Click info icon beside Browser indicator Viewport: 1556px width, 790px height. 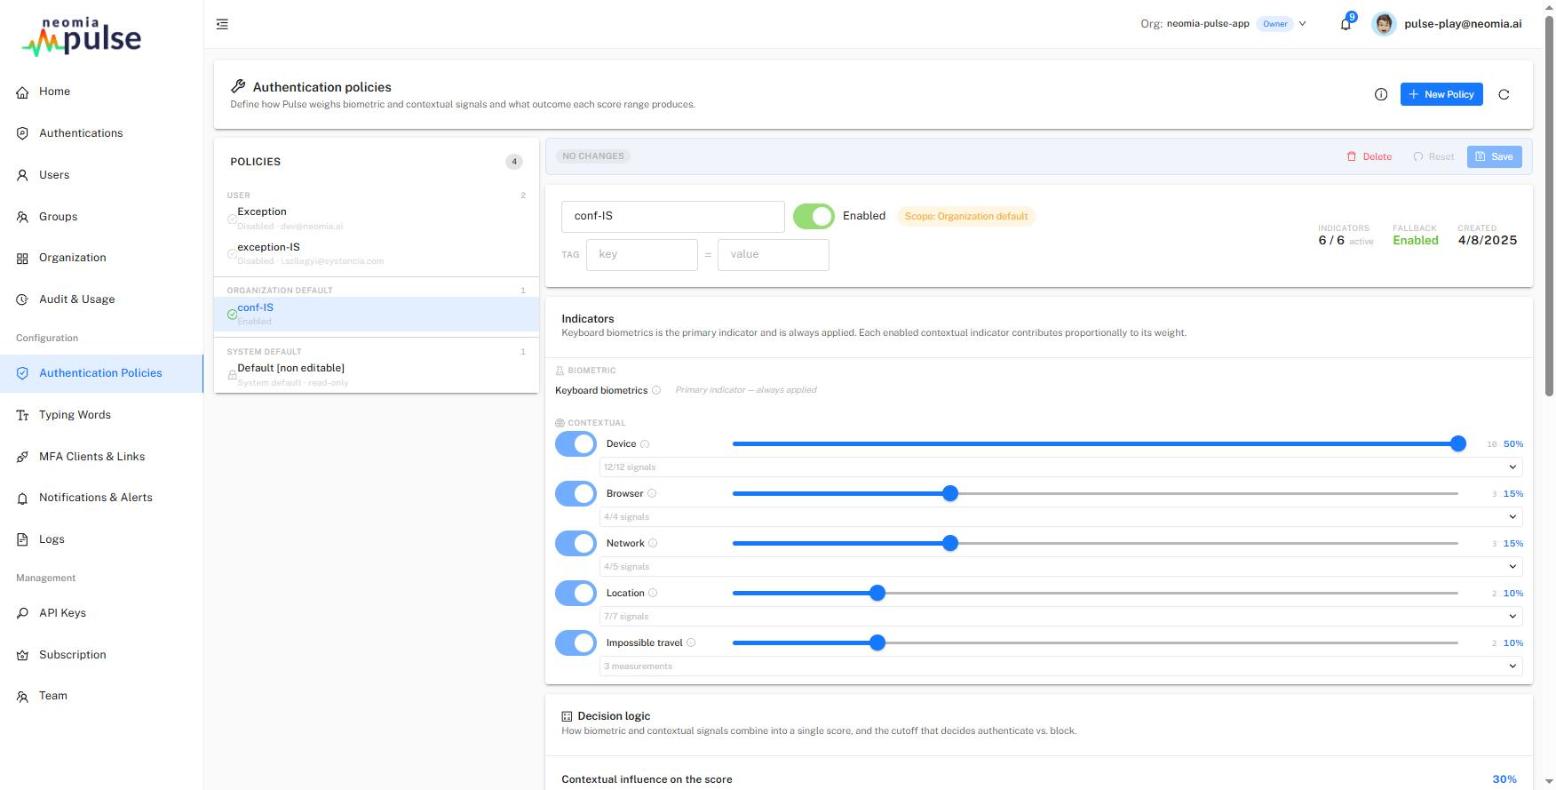point(652,493)
